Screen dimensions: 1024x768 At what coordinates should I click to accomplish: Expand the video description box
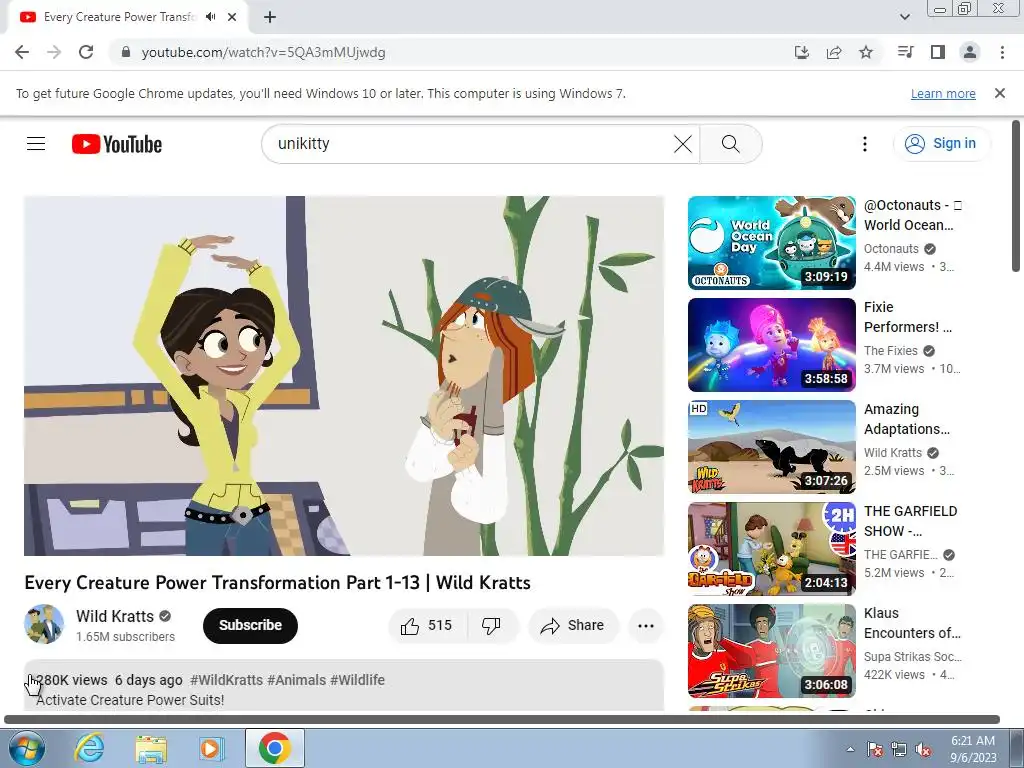tap(344, 686)
